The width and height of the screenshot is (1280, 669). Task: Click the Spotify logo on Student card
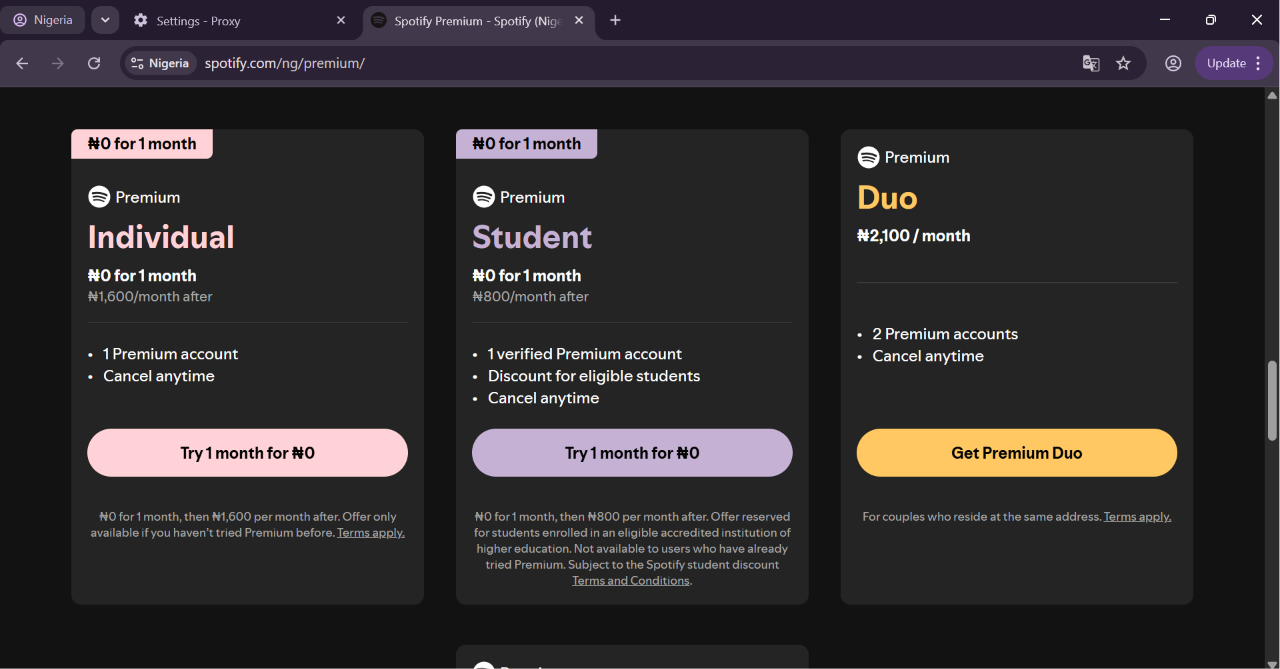(484, 197)
